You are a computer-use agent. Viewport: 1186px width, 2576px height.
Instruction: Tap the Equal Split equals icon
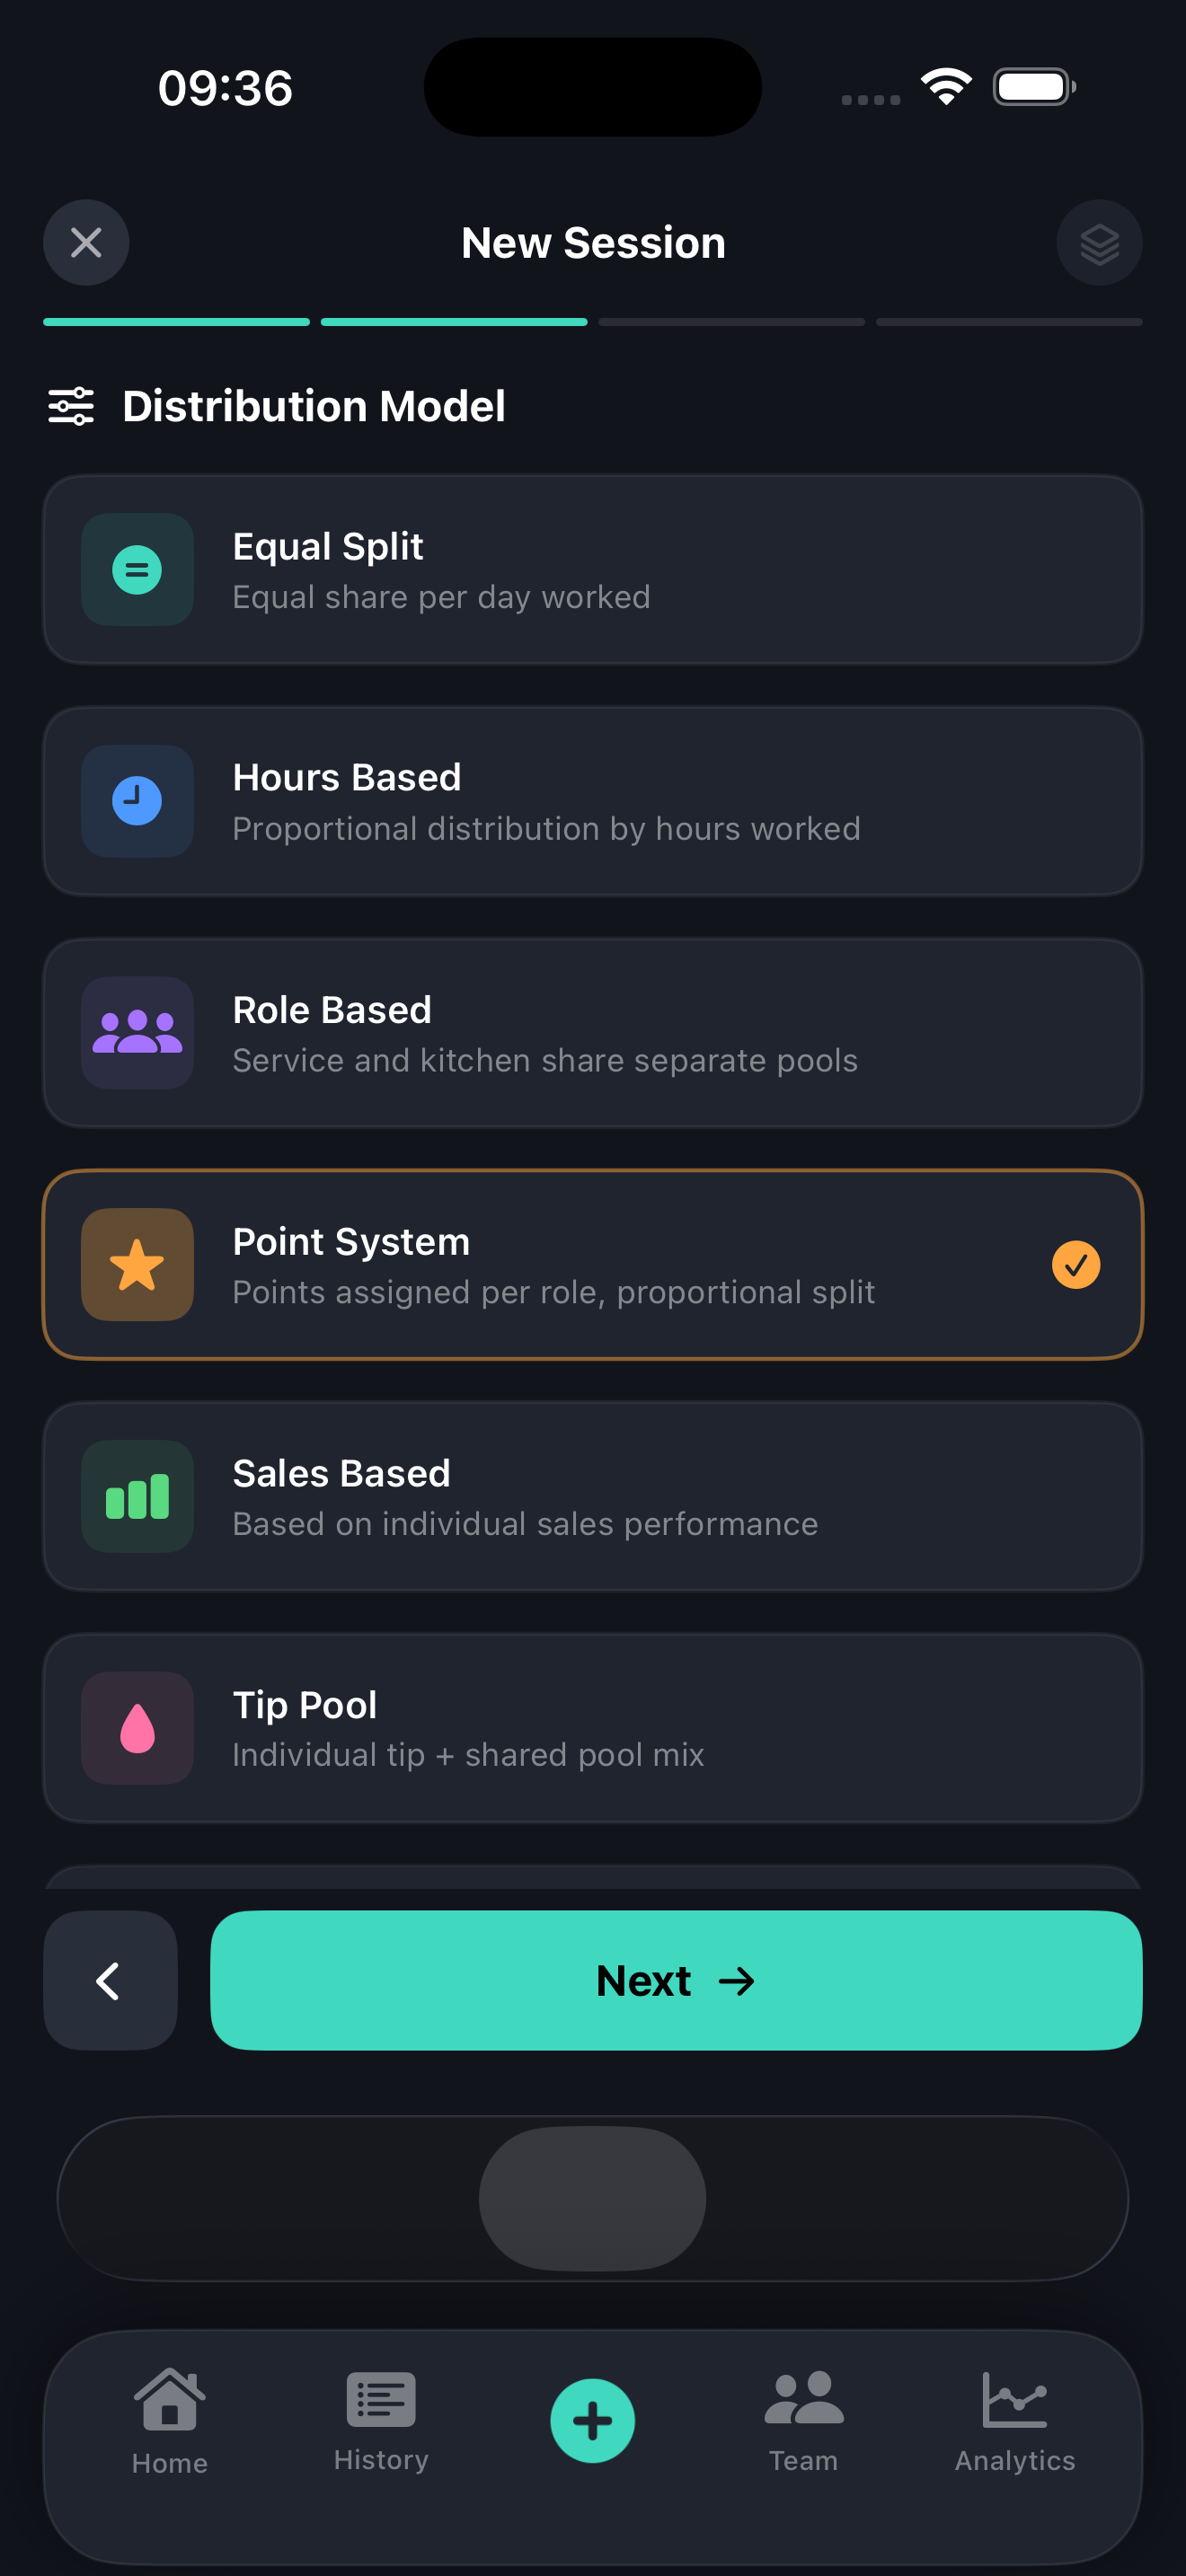(137, 570)
